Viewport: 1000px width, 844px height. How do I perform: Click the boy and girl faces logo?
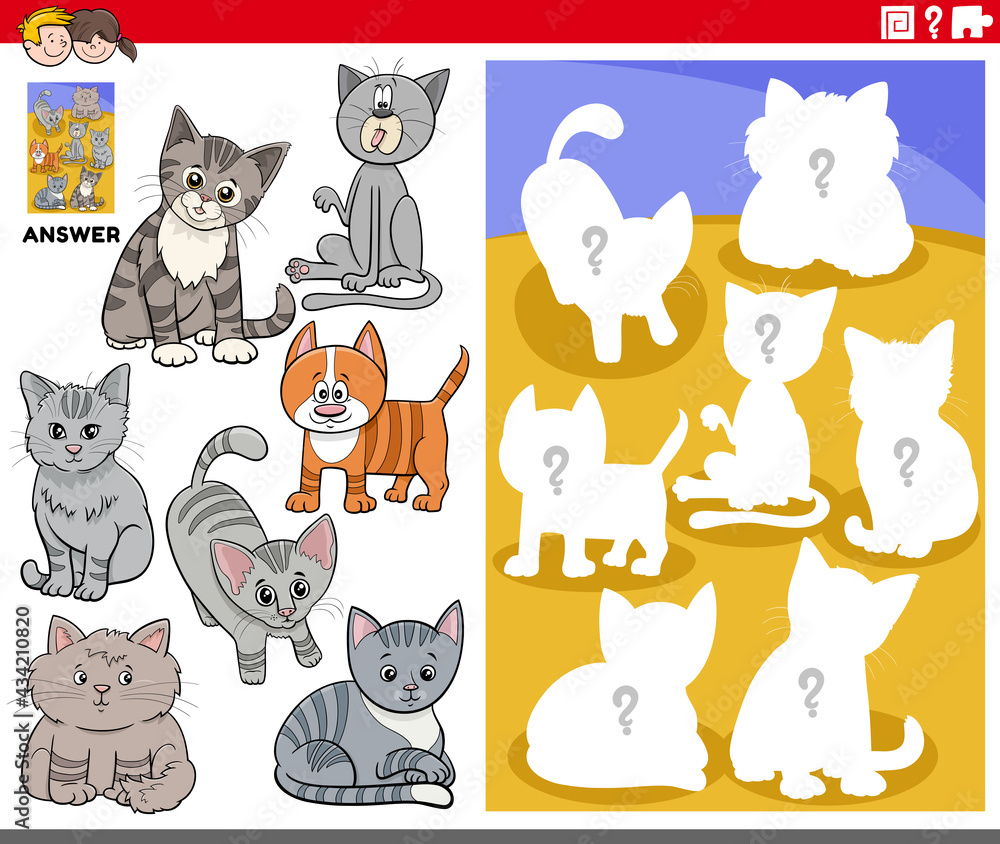point(77,35)
